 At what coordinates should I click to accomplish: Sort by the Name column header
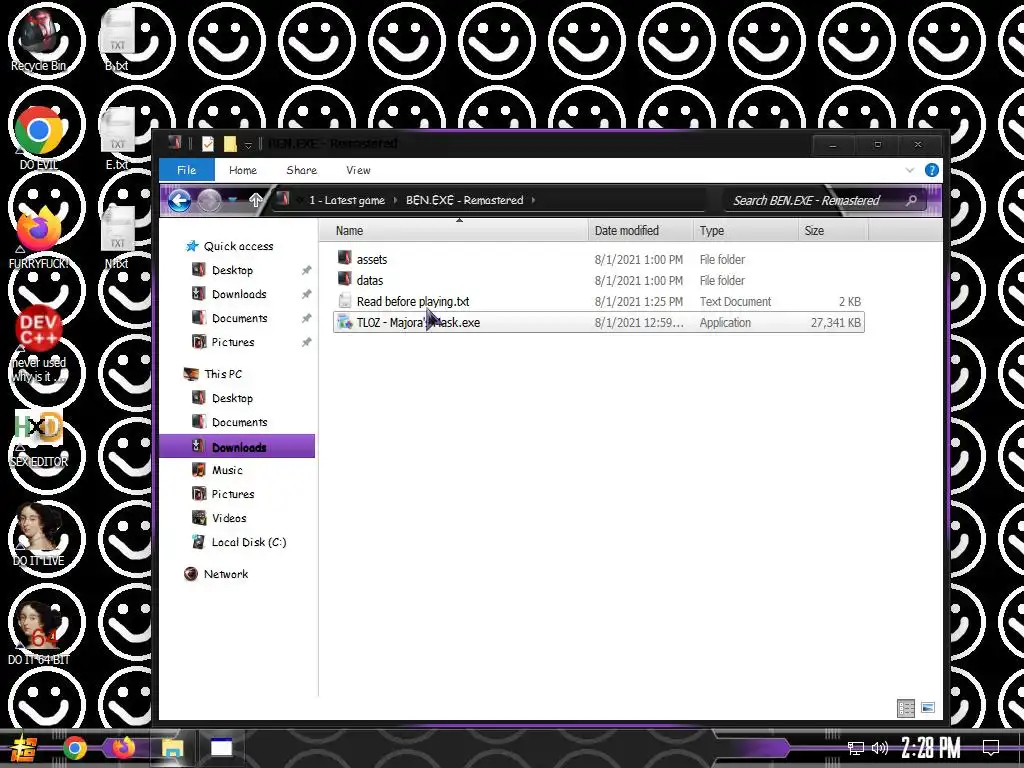pos(454,231)
